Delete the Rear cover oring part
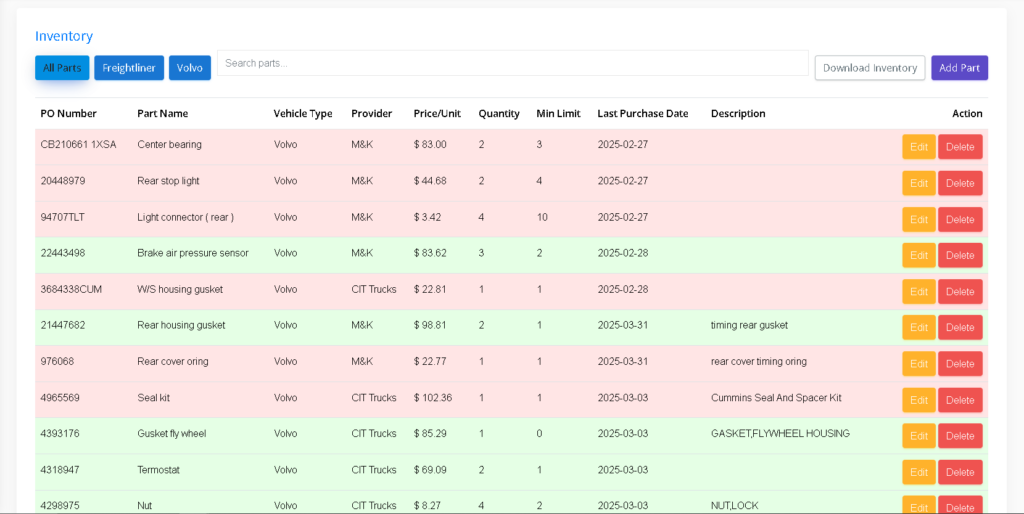The image size is (1024, 514). [960, 364]
